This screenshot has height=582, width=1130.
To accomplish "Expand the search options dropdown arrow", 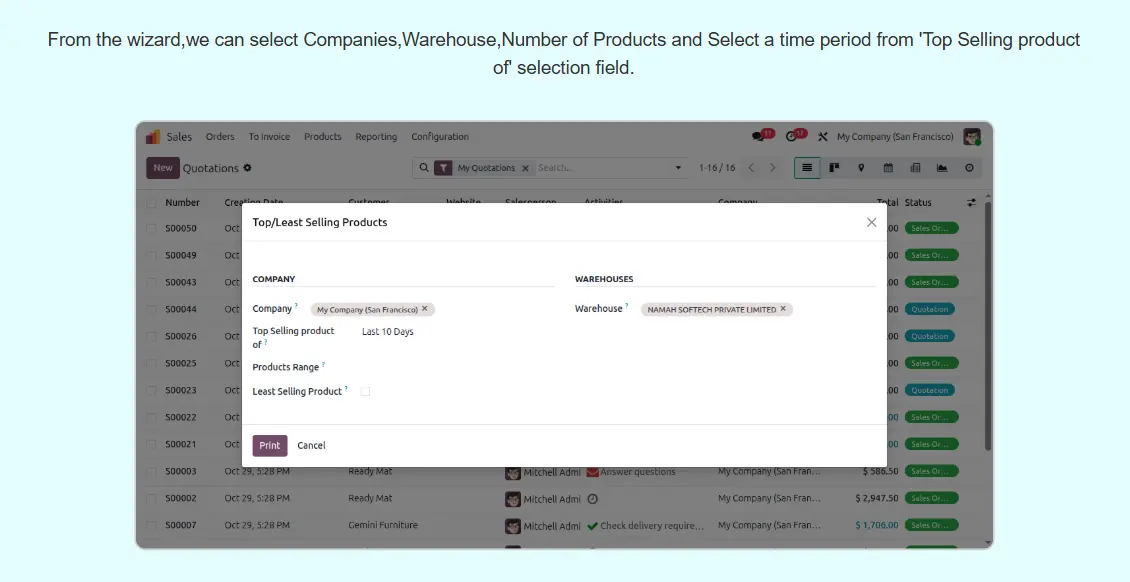I will coord(678,168).
